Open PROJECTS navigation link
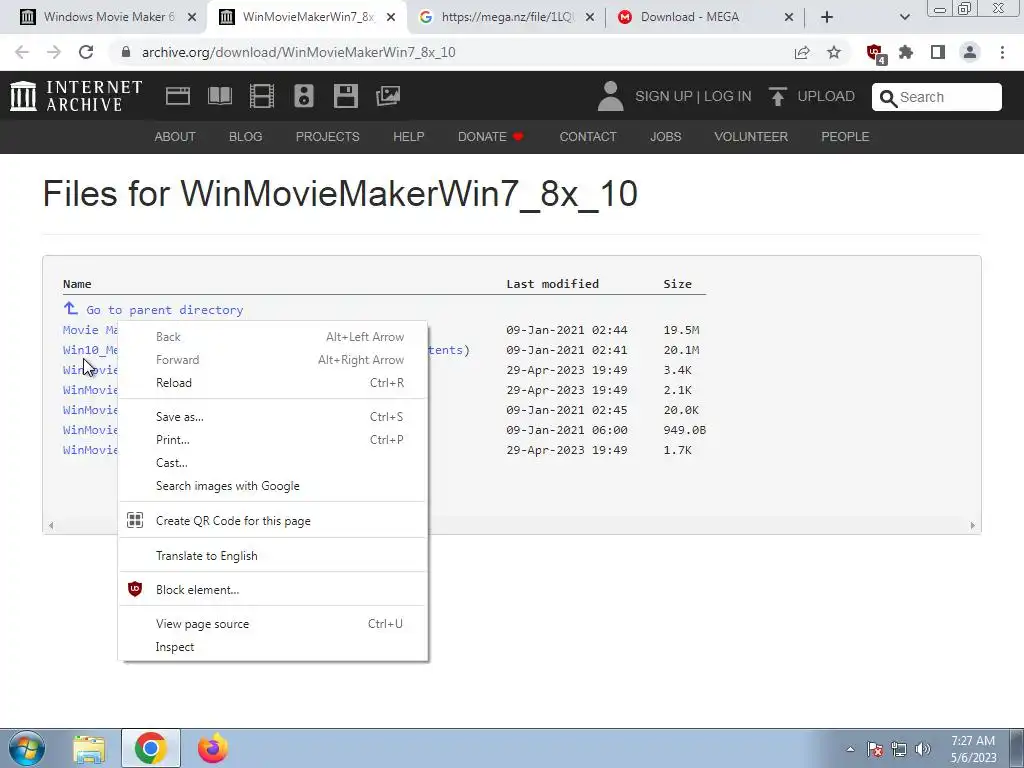 [328, 137]
